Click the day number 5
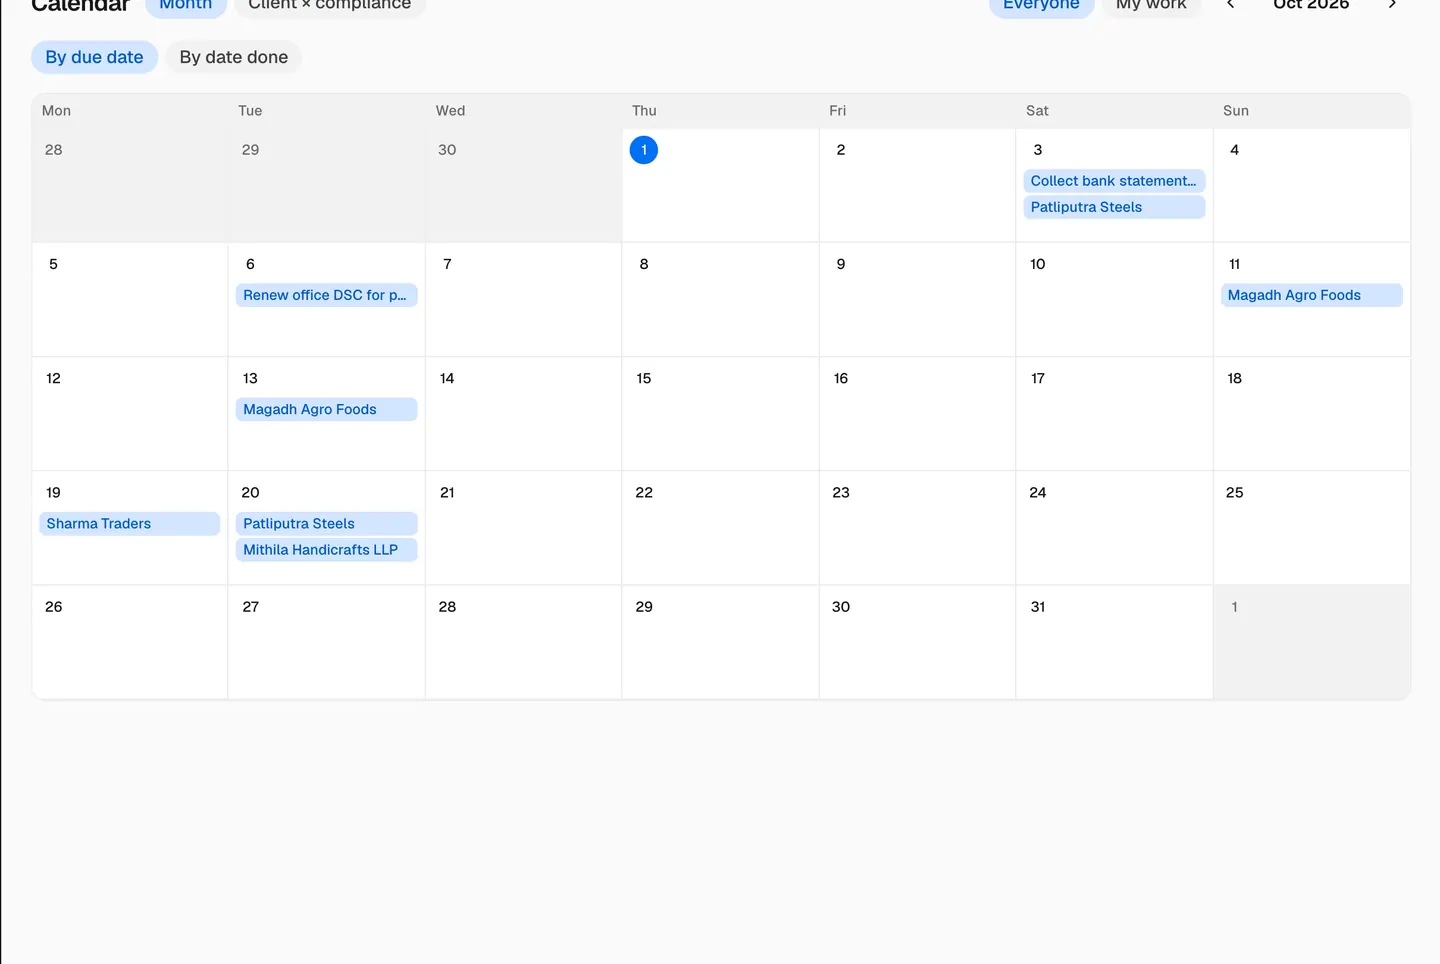The image size is (1440, 964). click(54, 264)
